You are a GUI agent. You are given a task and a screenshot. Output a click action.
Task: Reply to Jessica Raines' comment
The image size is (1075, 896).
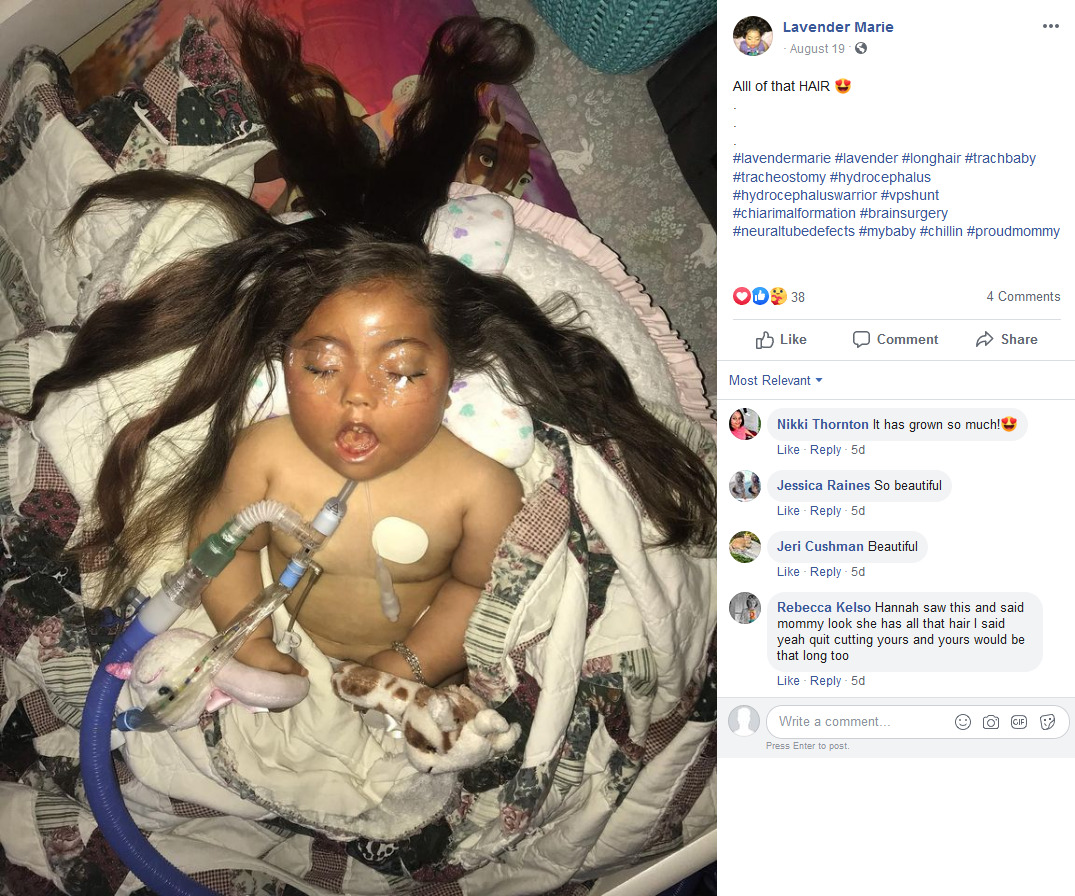pos(825,511)
